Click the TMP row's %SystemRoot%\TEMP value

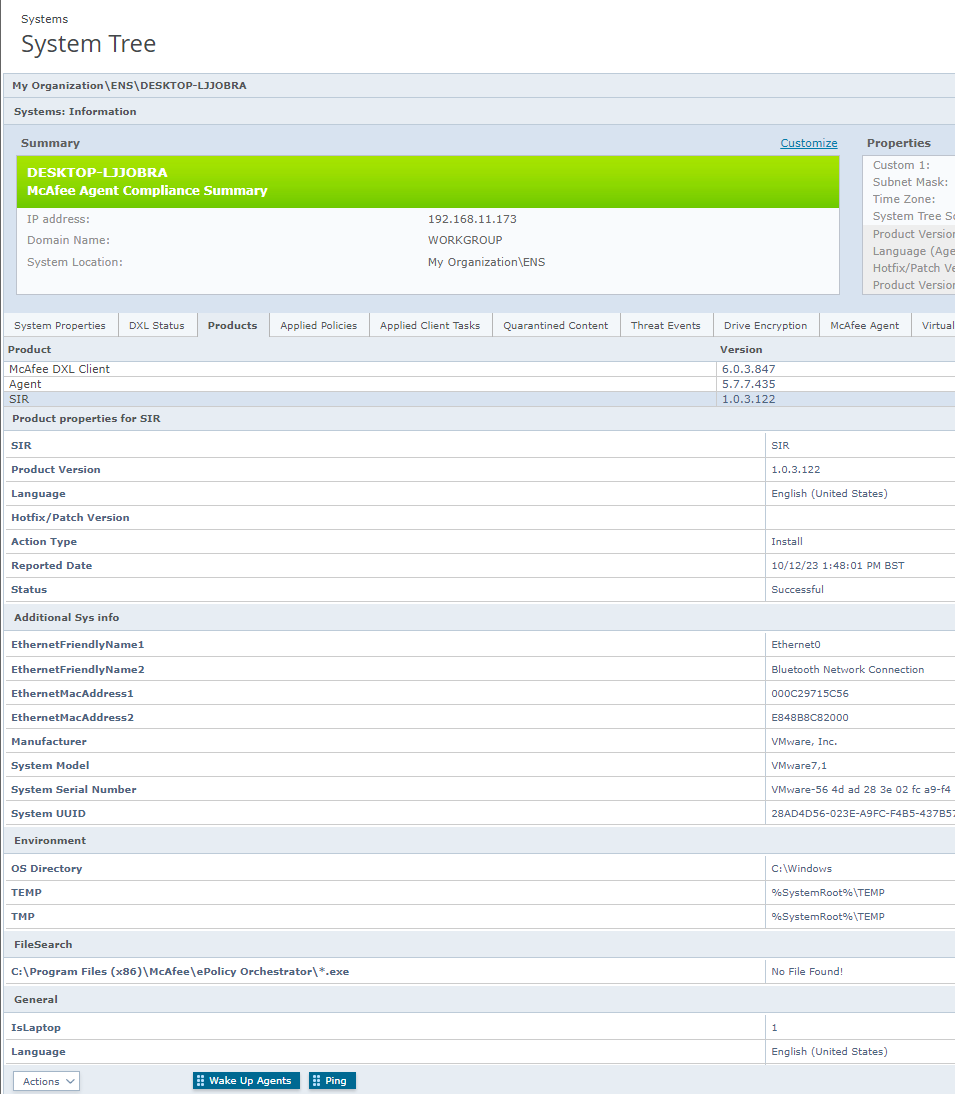[x=828, y=917]
